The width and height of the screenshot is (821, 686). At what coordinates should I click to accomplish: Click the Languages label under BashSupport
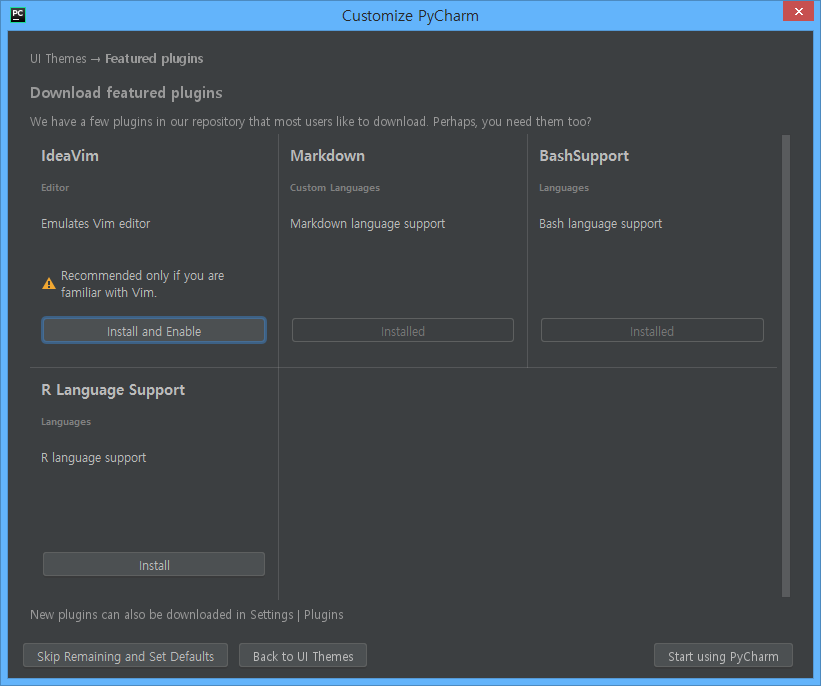point(564,188)
